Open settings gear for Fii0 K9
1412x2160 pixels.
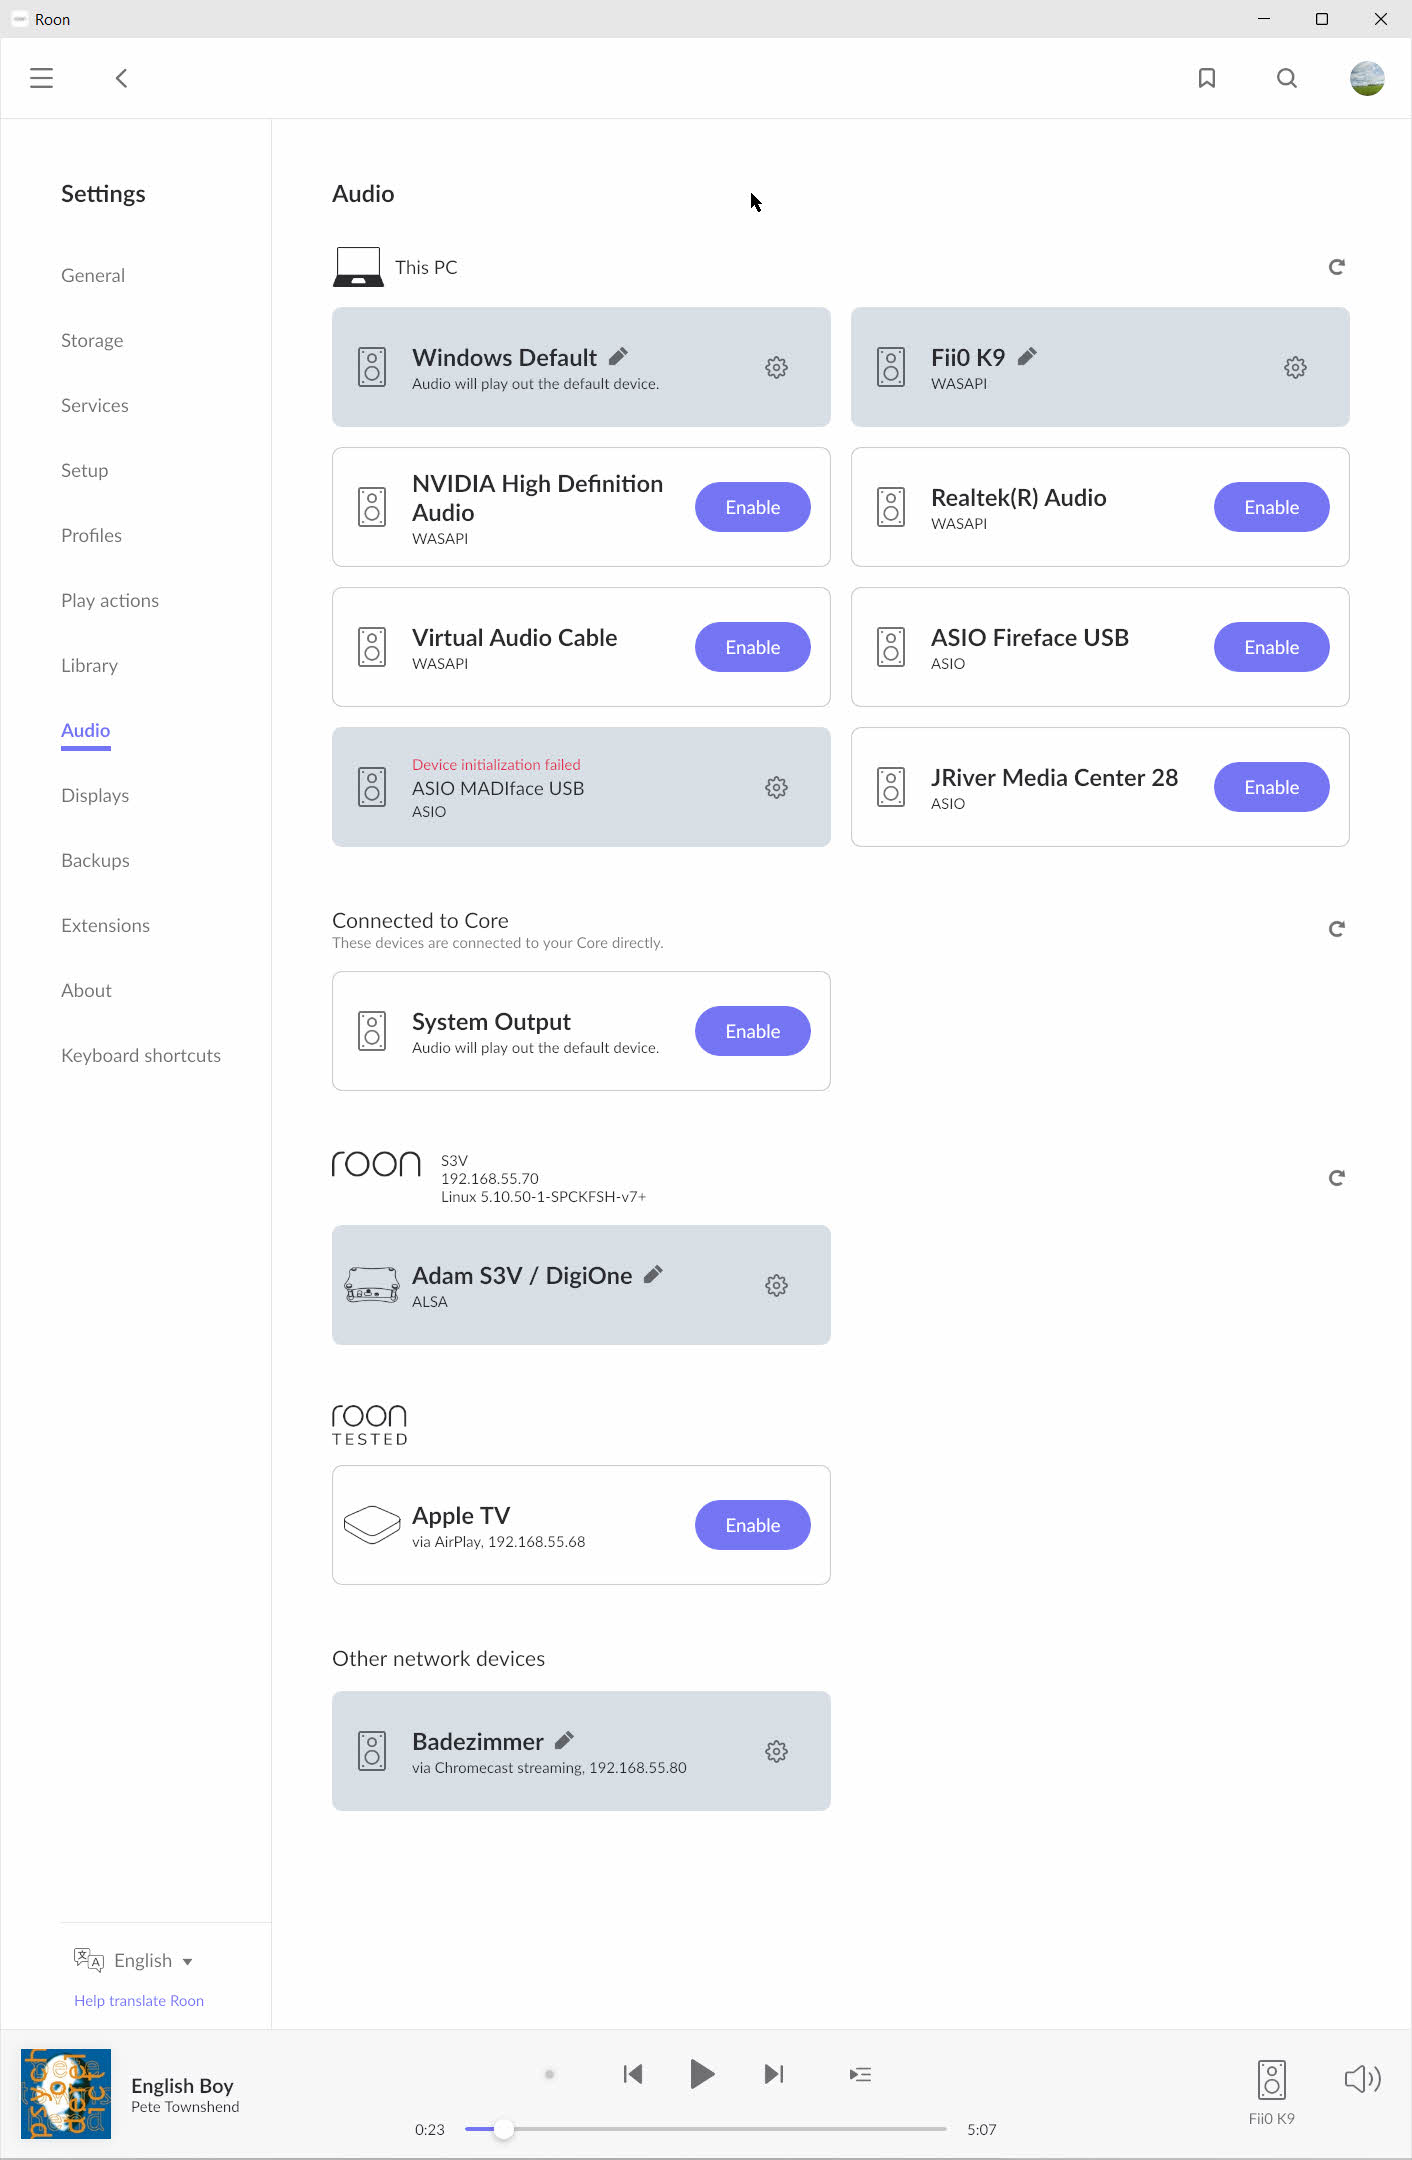pyautogui.click(x=1295, y=367)
